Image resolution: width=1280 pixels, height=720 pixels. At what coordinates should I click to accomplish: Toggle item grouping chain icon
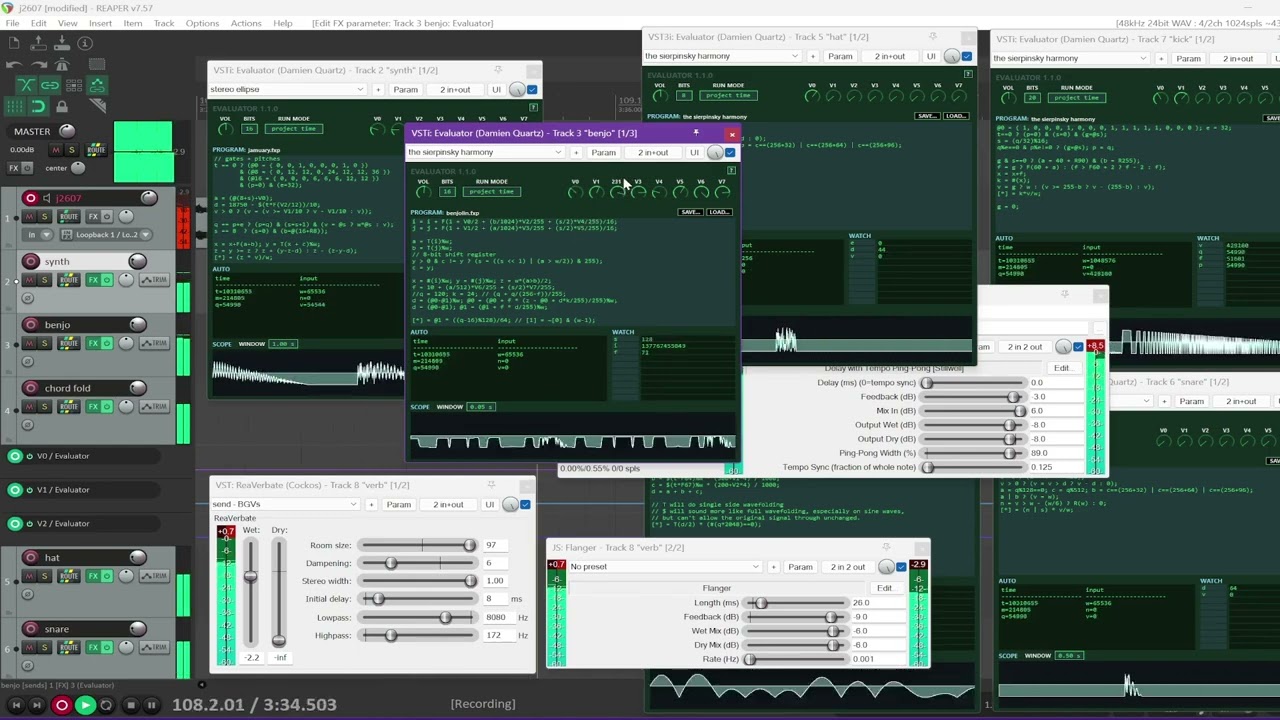pos(50,86)
